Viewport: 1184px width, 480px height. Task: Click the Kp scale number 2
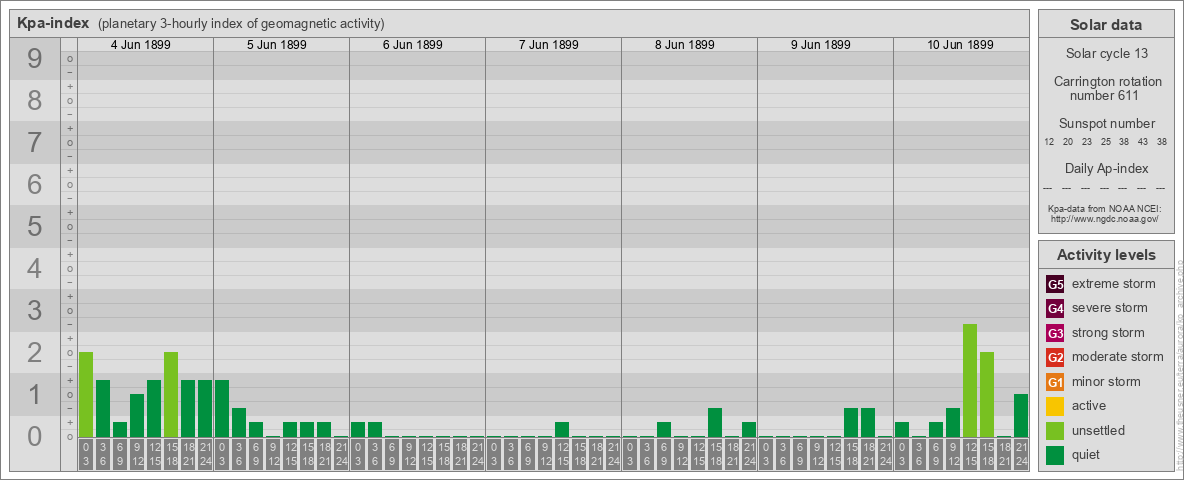pos(35,352)
